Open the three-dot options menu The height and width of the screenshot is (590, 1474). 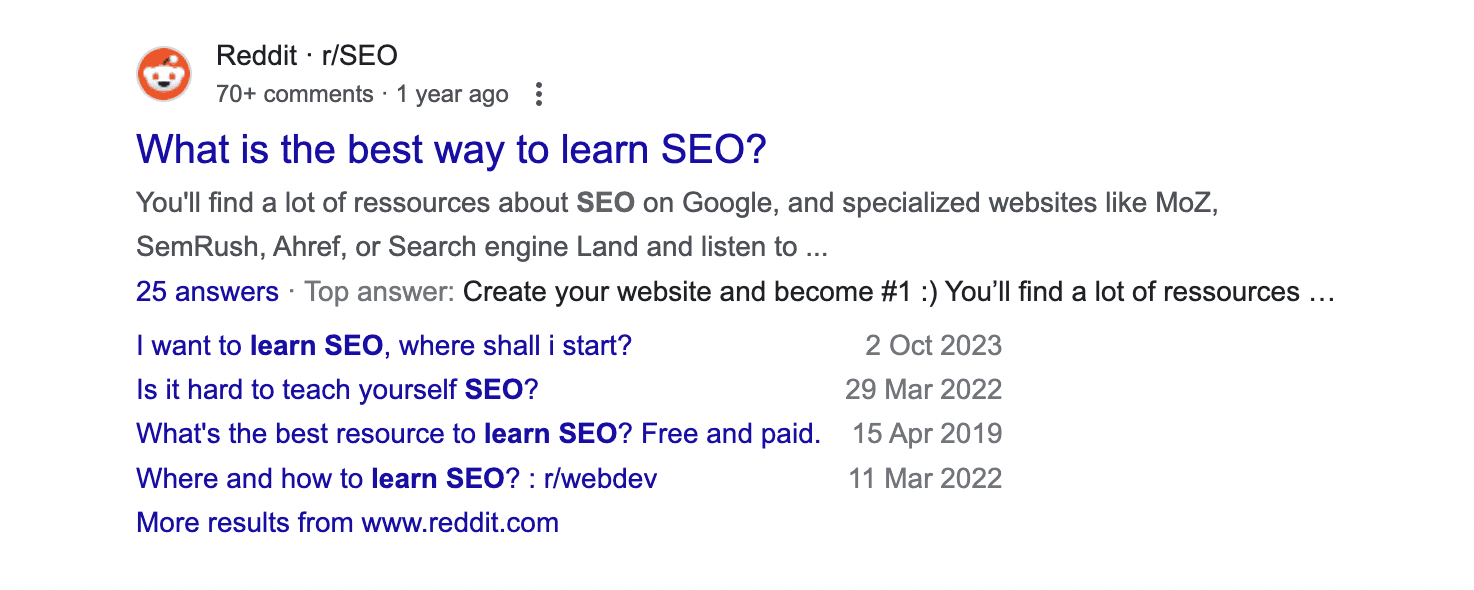pyautogui.click(x=538, y=93)
